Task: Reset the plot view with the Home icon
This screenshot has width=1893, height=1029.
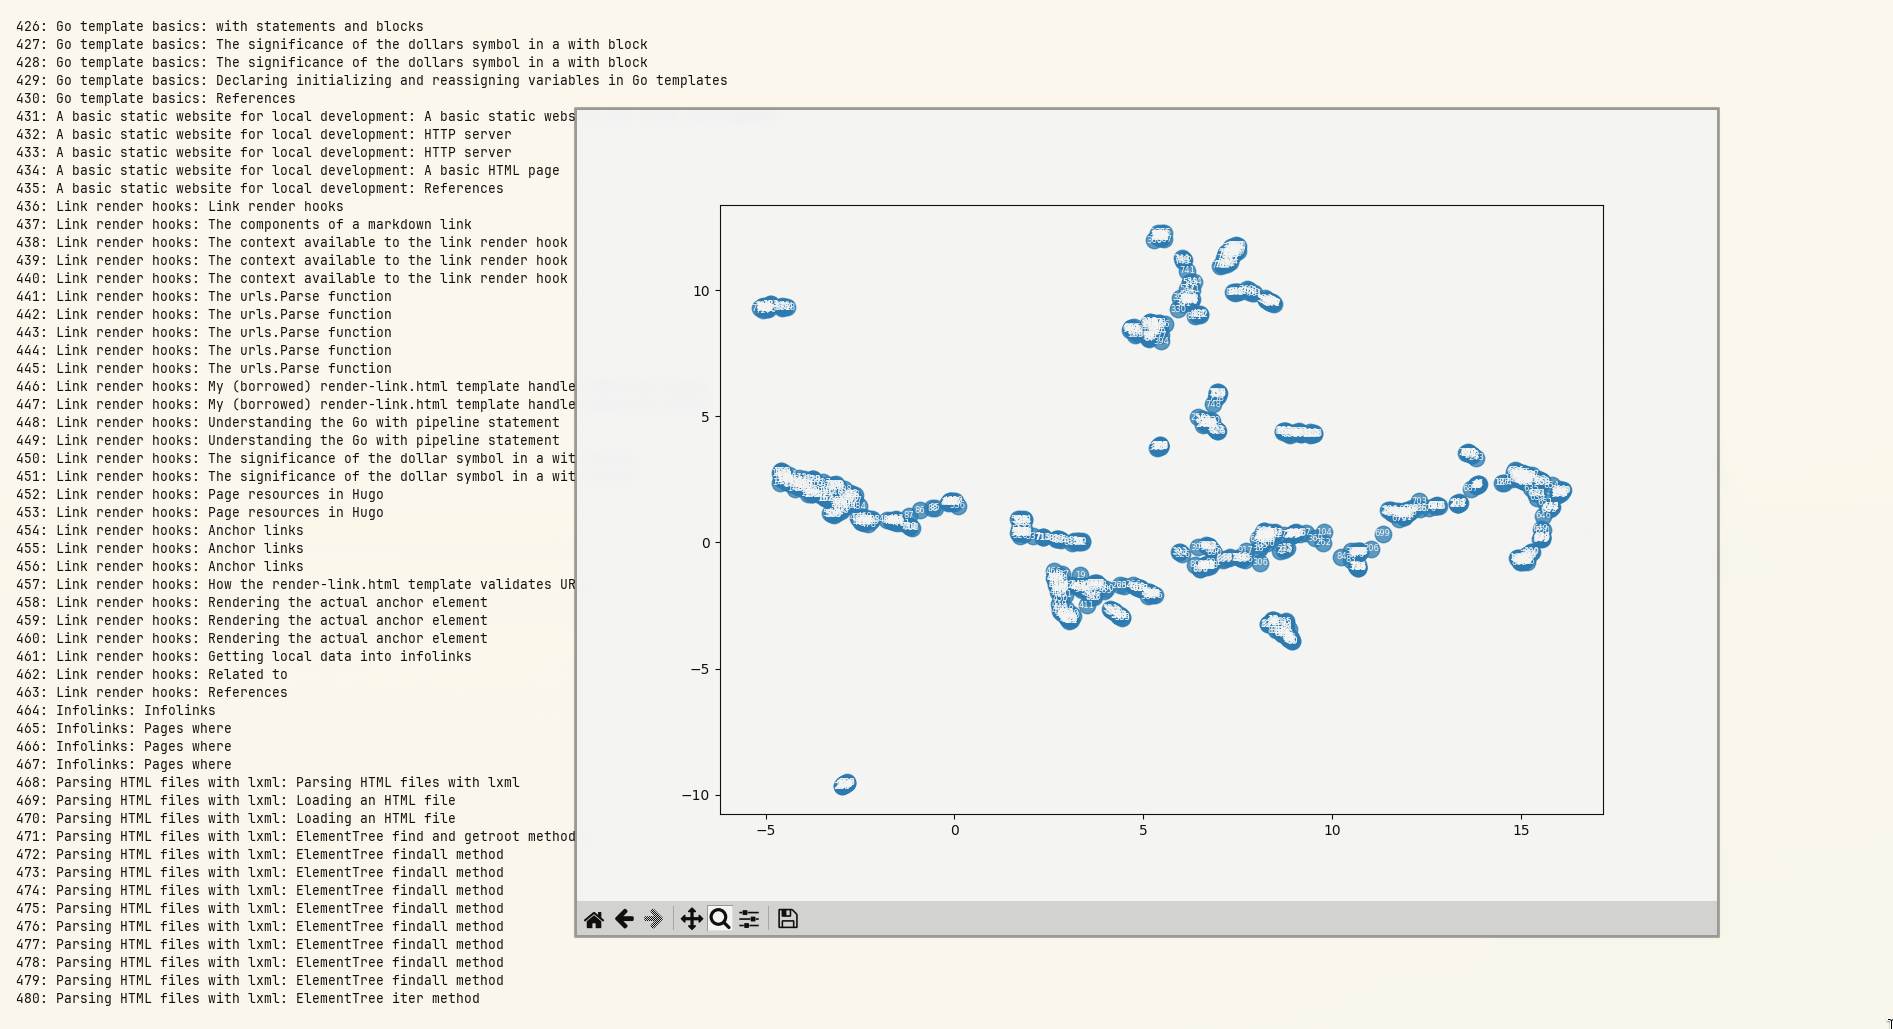Action: tap(593, 918)
